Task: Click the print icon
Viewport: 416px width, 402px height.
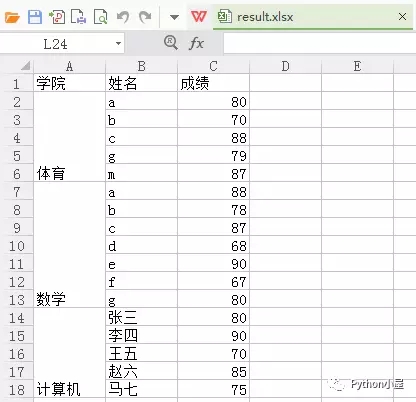Action: point(79,17)
